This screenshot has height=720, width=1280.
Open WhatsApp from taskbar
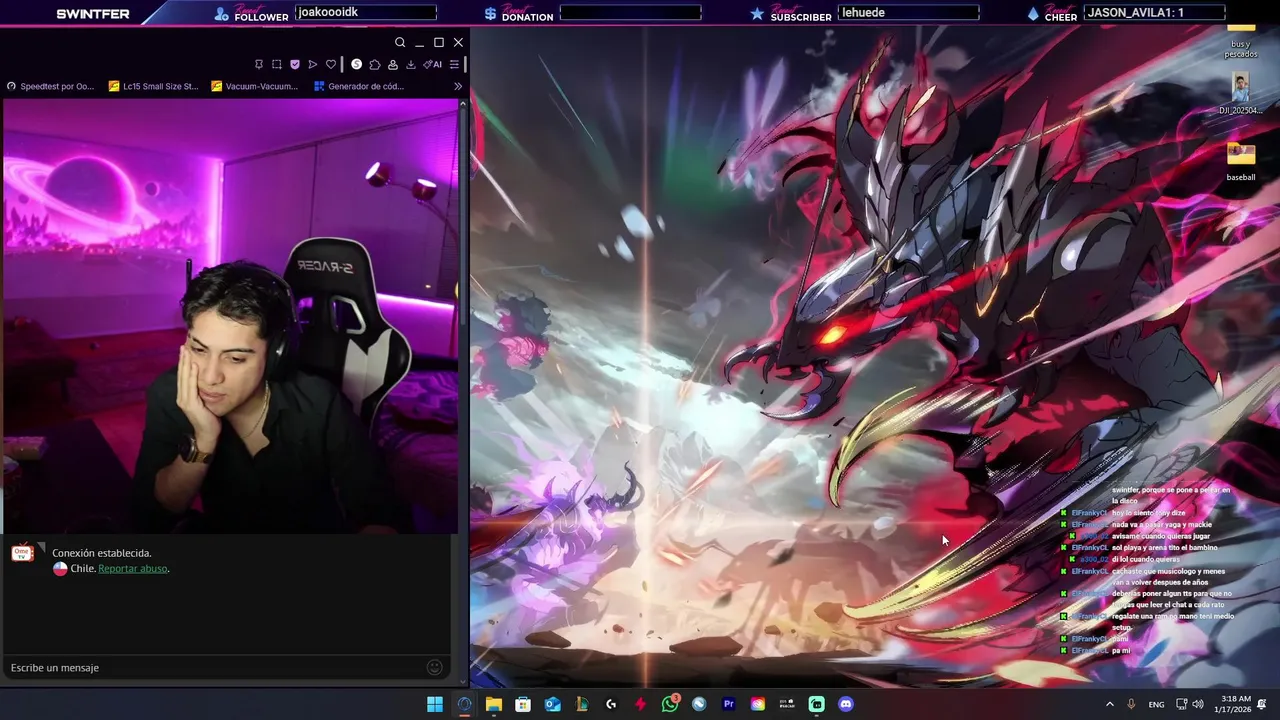pyautogui.click(x=670, y=704)
